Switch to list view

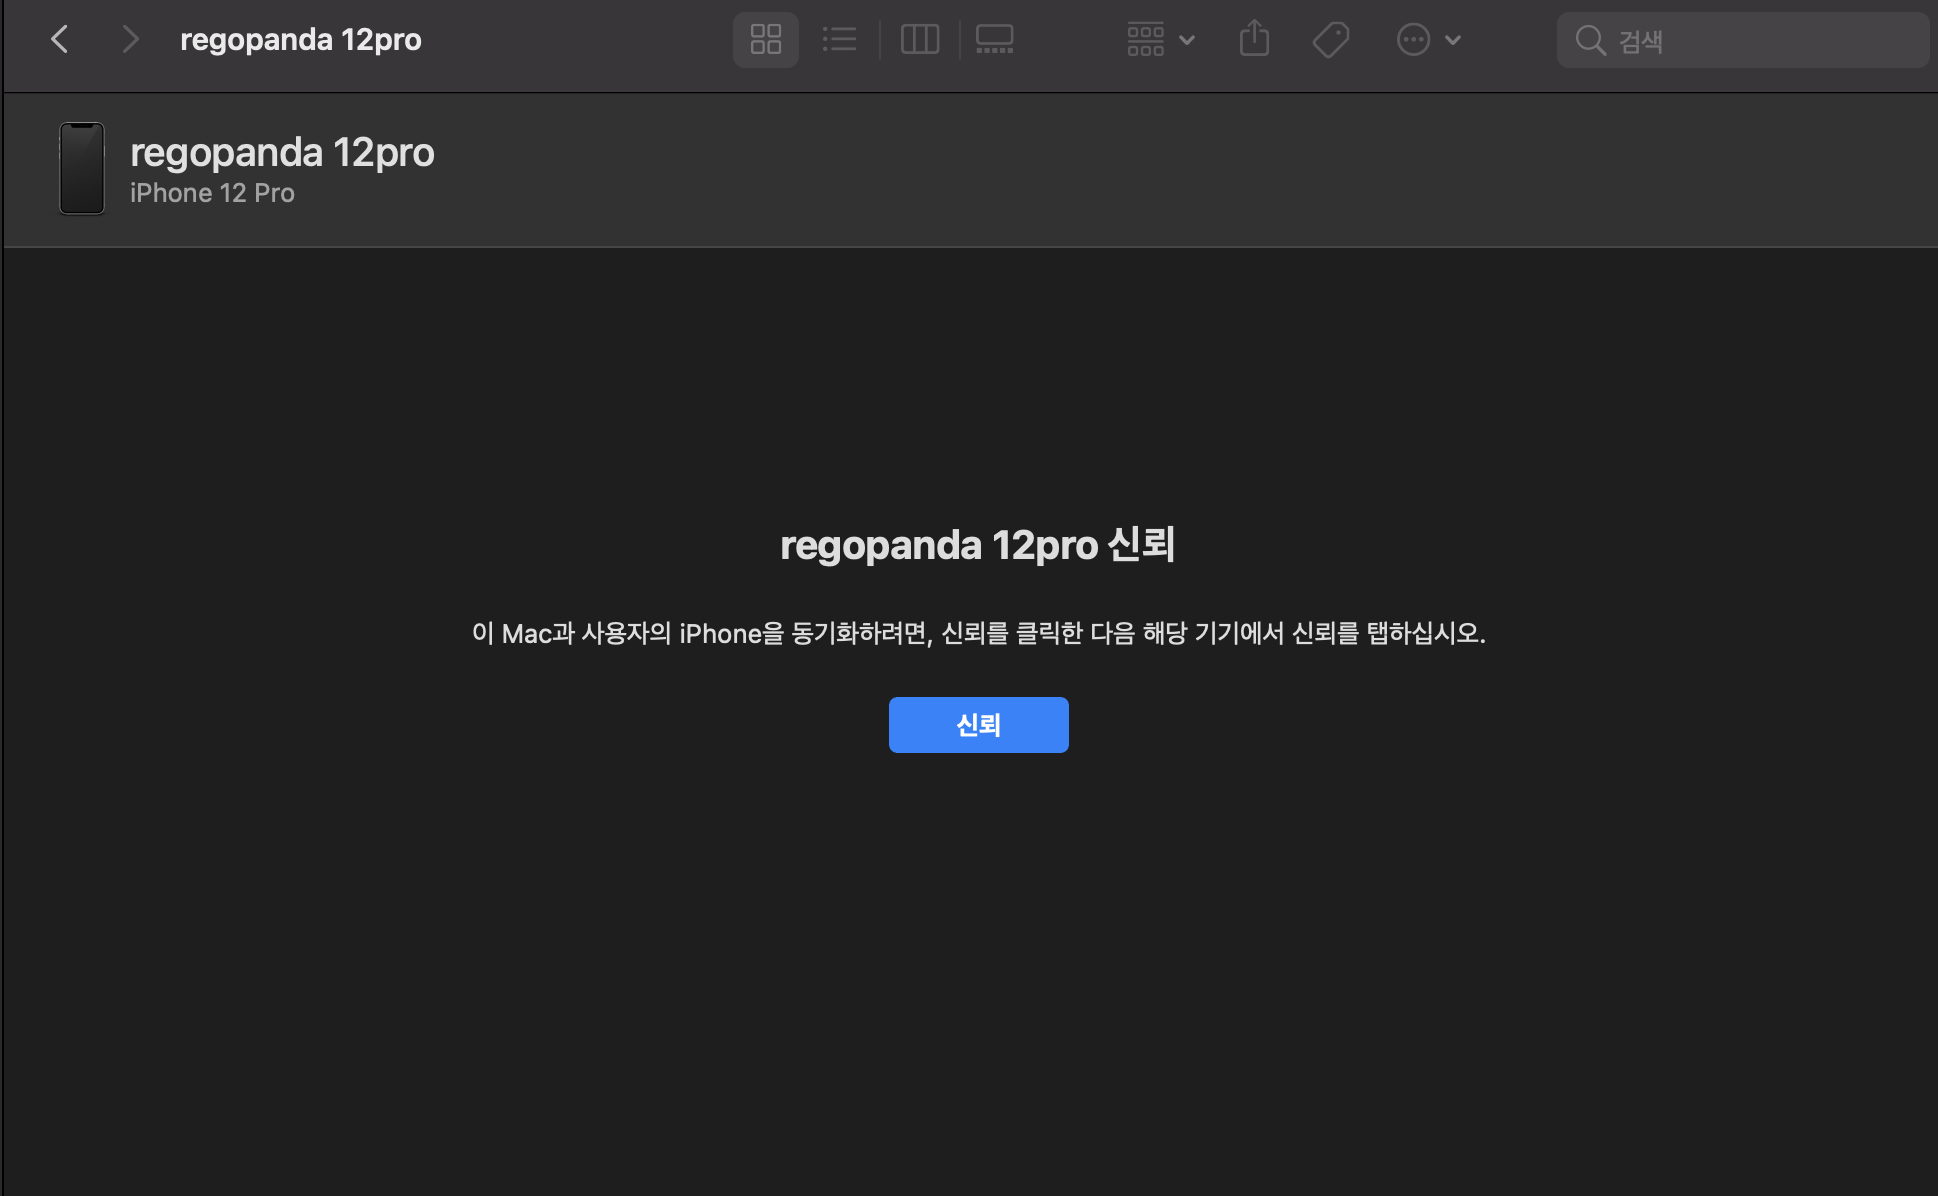coord(839,40)
